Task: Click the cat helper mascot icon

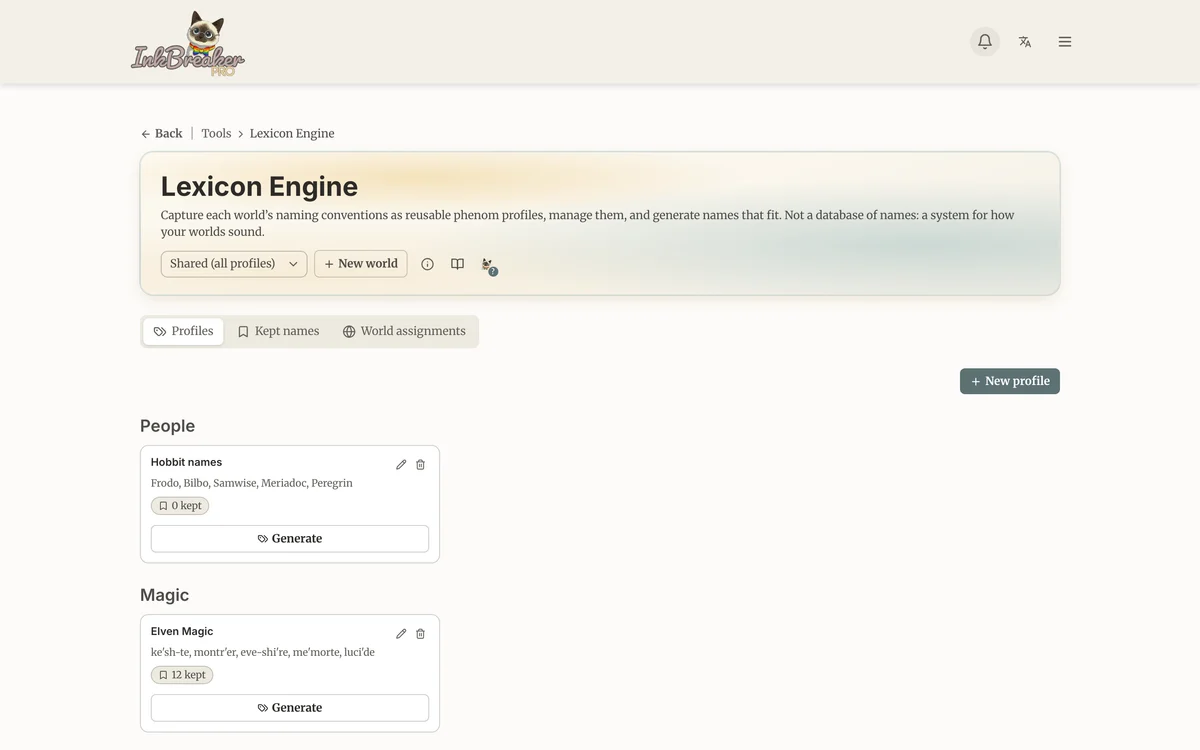Action: click(488, 265)
